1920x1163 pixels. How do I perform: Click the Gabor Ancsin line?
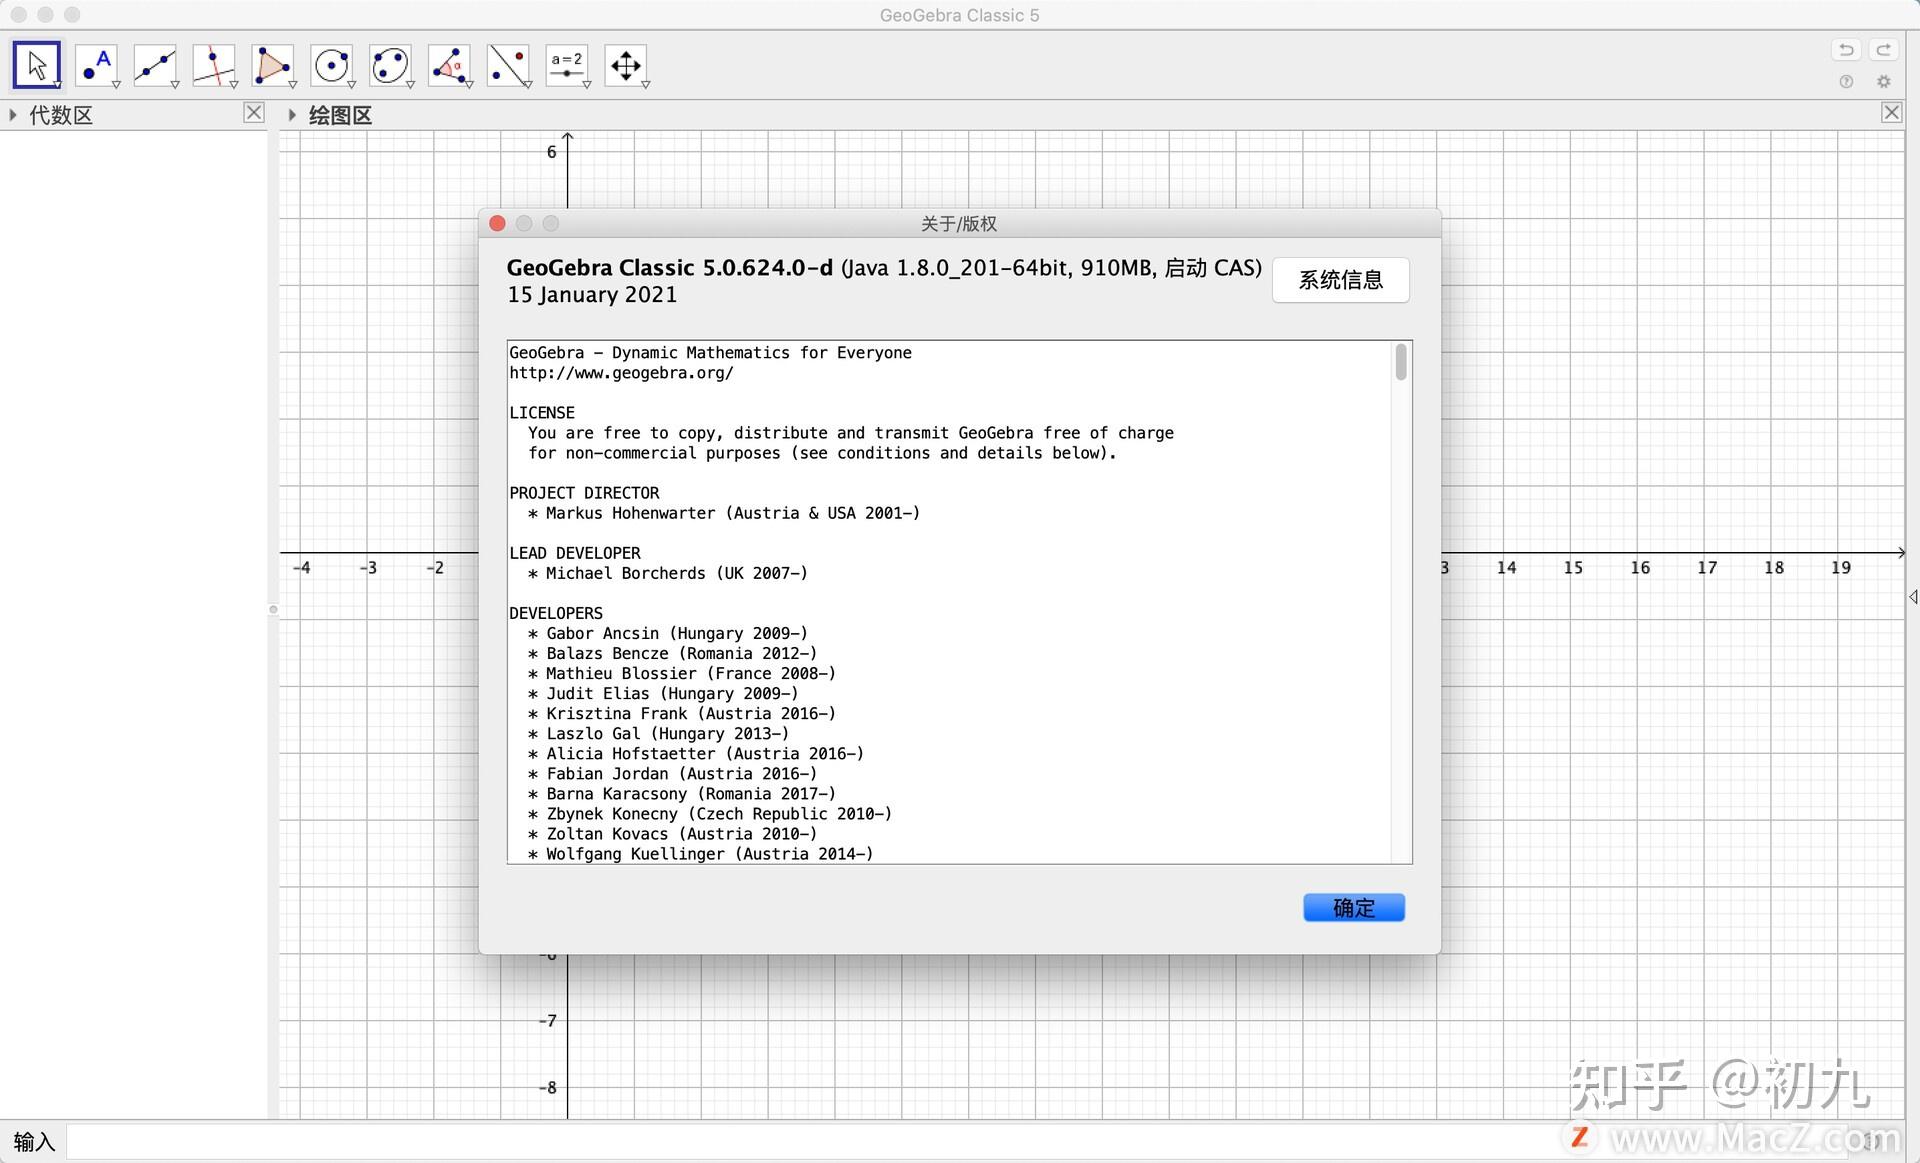click(668, 633)
